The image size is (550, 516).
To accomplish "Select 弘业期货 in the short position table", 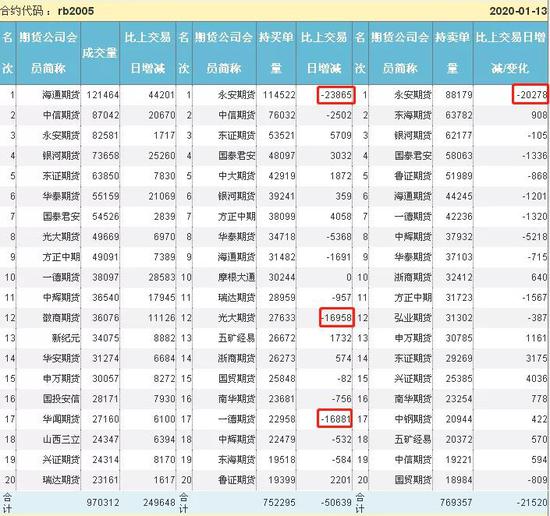I will coord(413,318).
